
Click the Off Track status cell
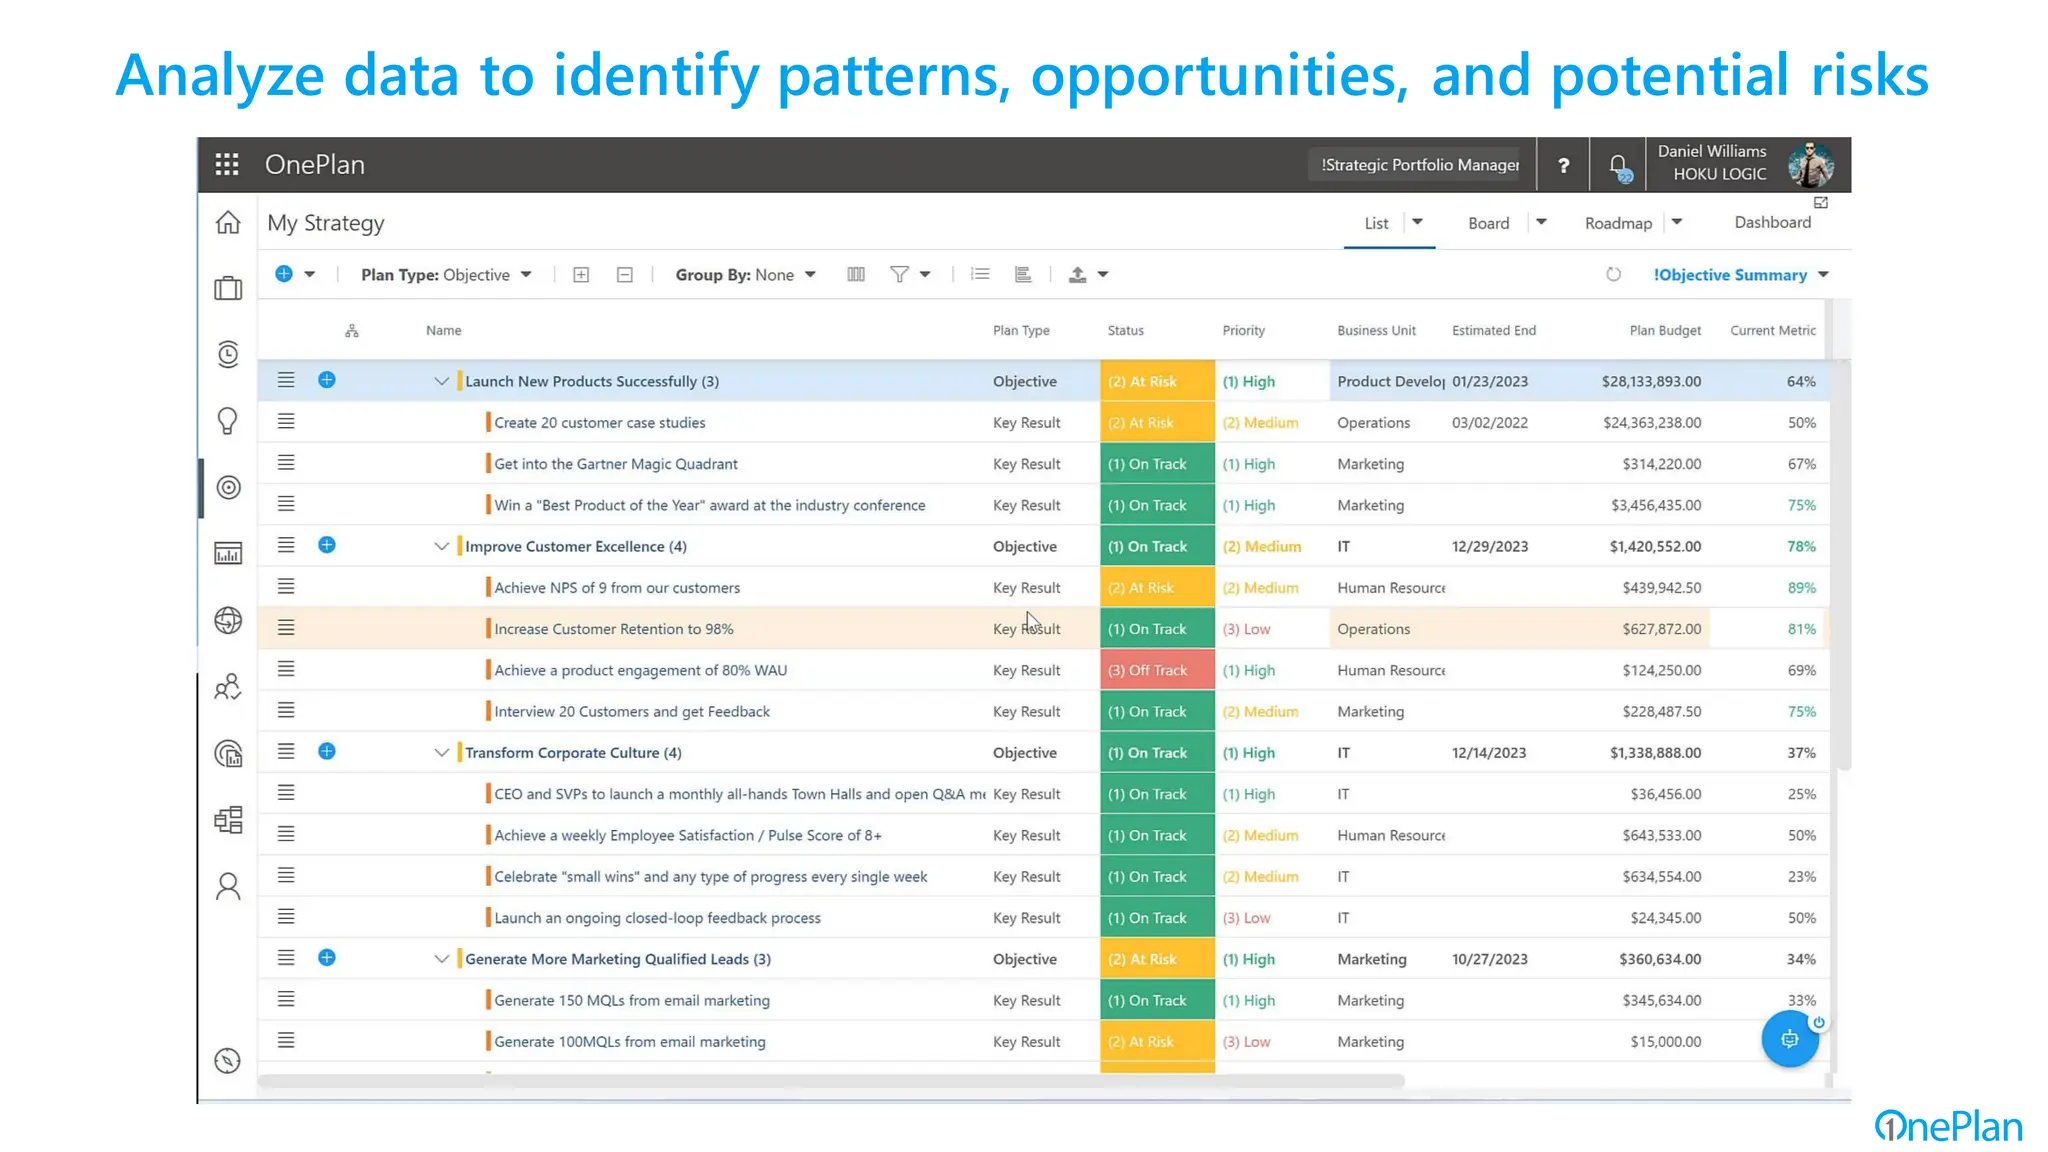click(1157, 670)
